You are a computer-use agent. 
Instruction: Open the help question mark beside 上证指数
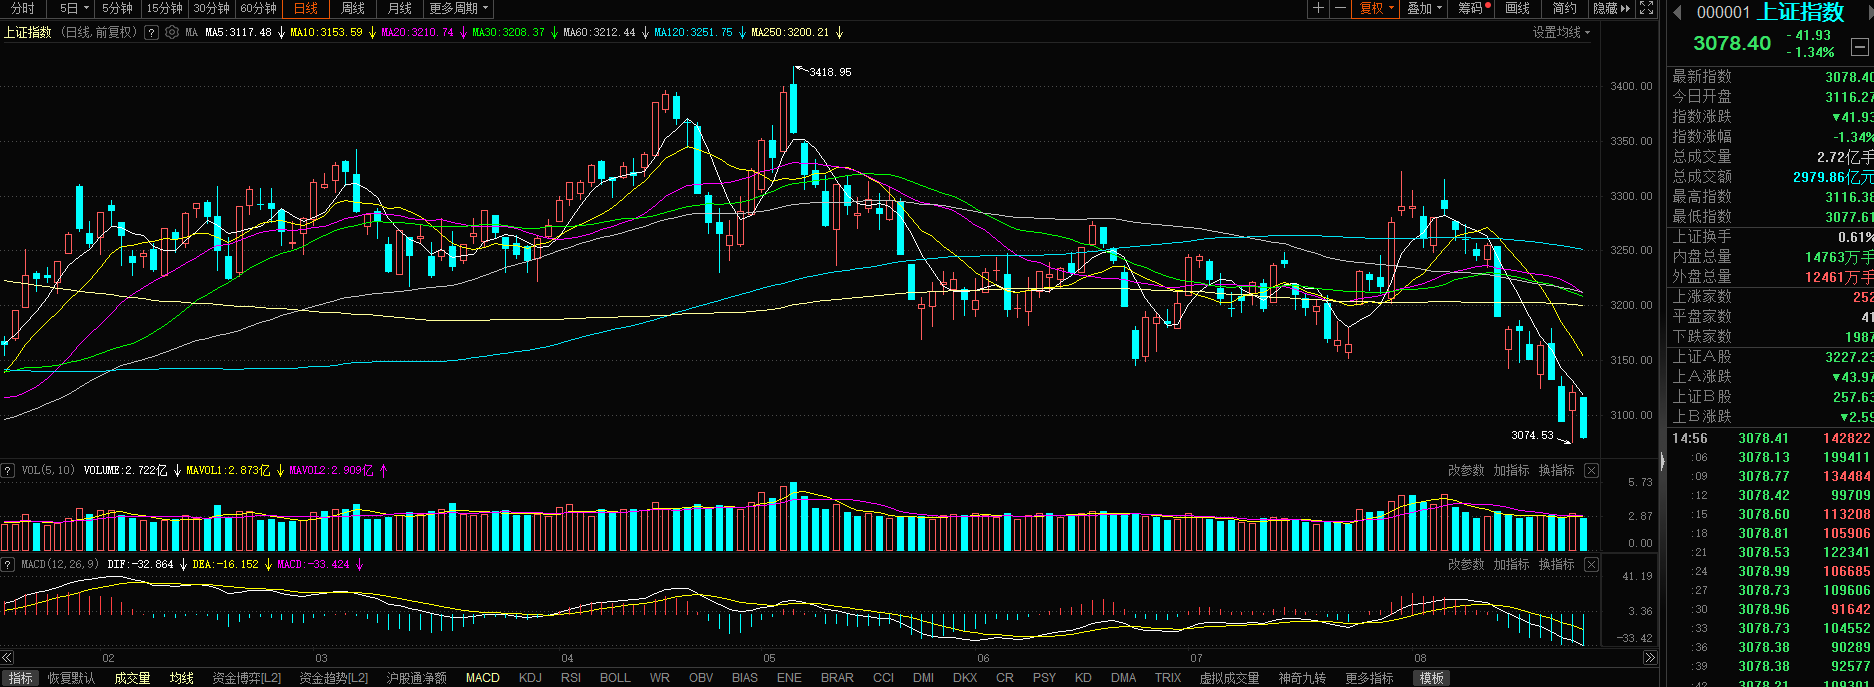point(151,32)
